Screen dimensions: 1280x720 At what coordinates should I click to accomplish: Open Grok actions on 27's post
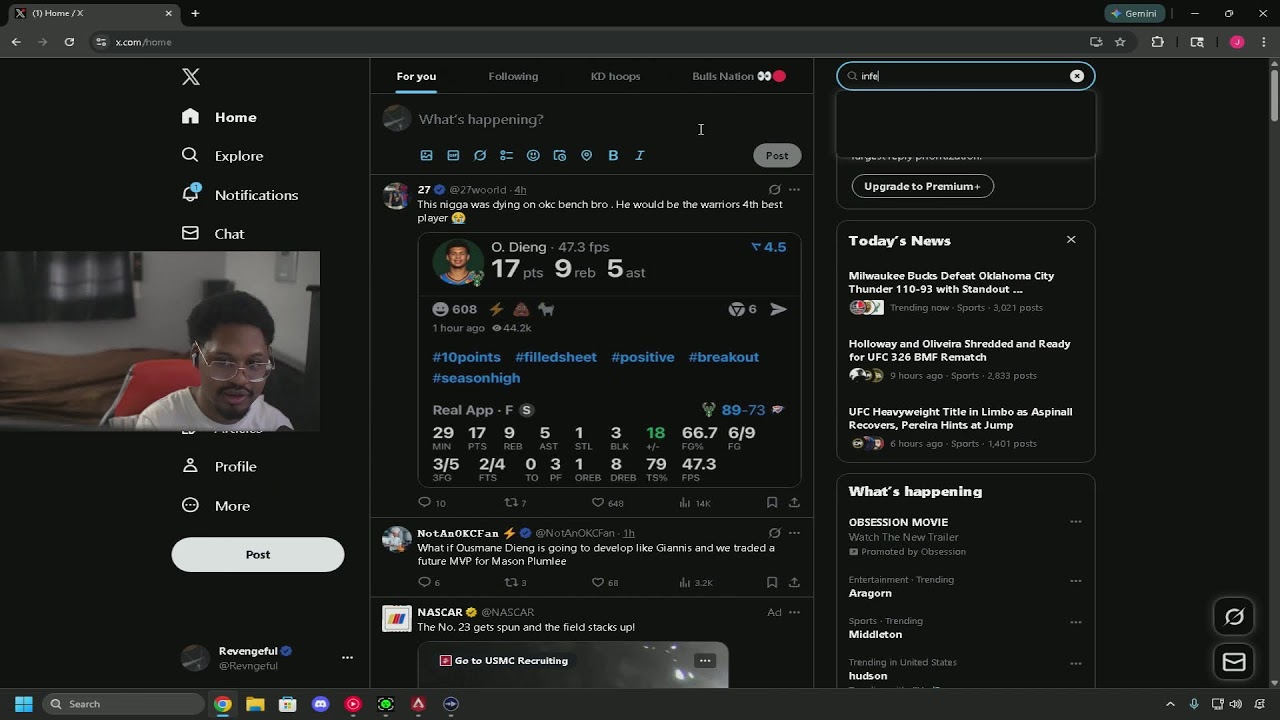tap(775, 190)
